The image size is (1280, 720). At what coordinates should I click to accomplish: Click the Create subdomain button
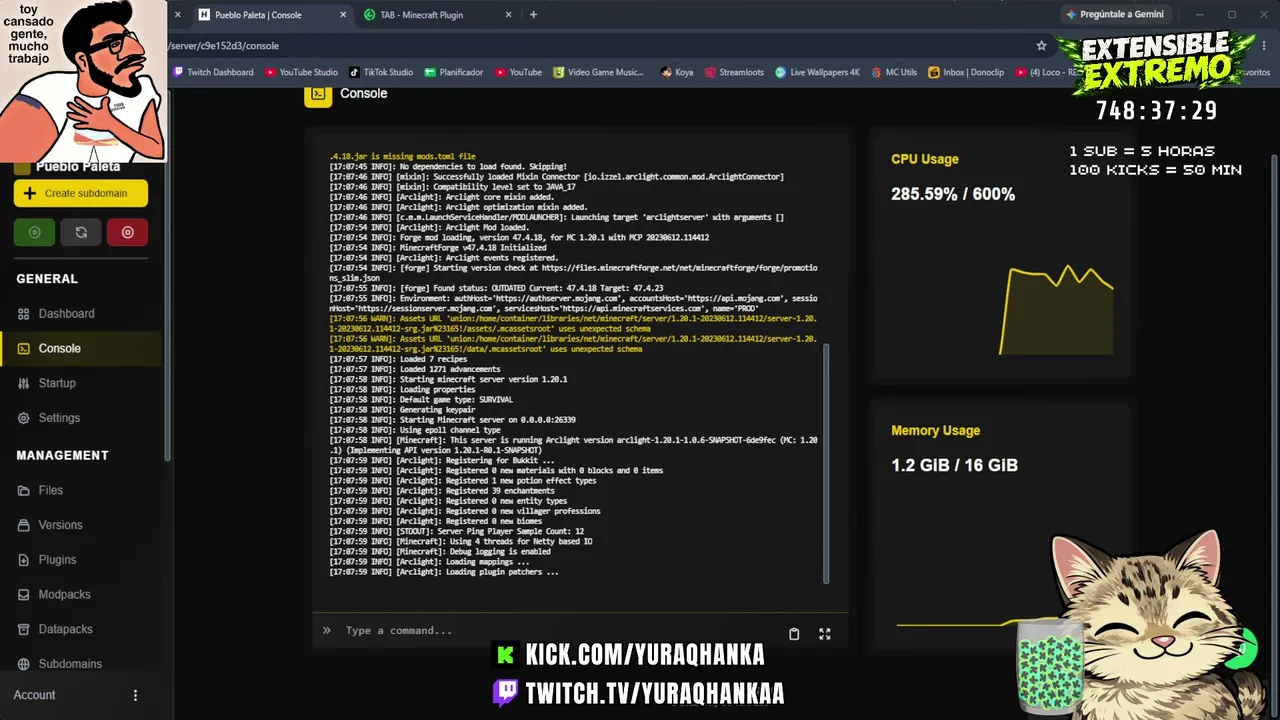(81, 193)
